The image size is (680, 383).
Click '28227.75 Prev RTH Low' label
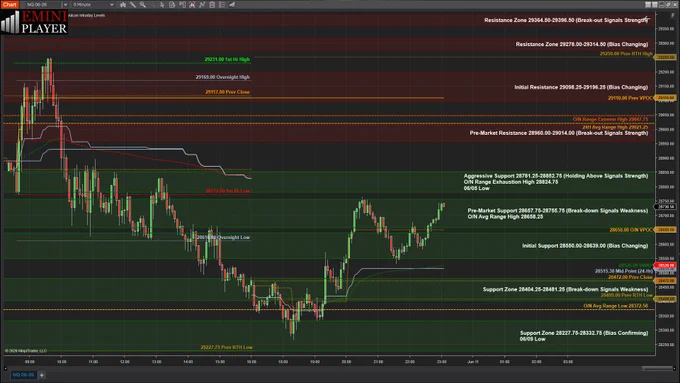(x=226, y=347)
